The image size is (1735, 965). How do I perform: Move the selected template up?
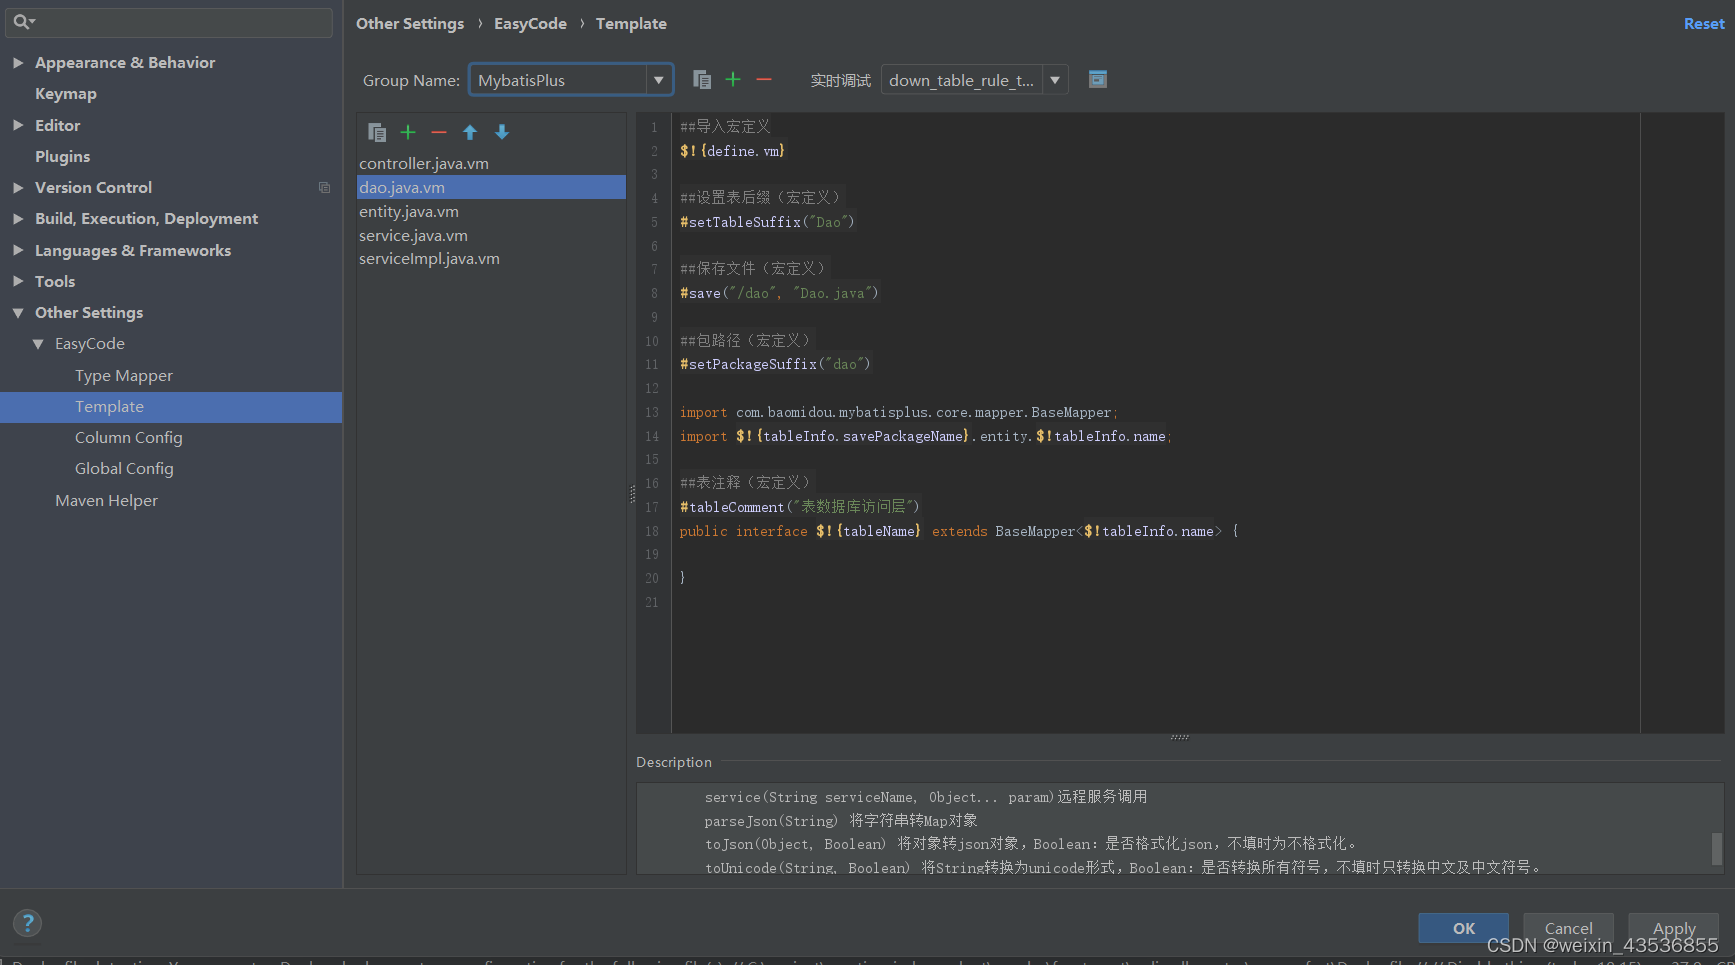pos(470,132)
